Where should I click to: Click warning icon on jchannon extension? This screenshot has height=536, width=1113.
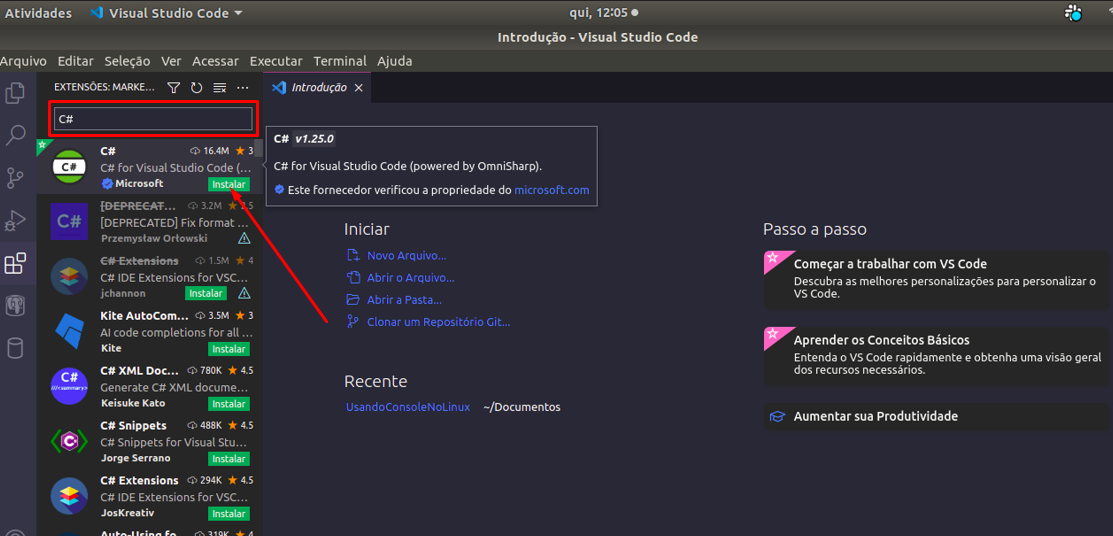click(x=244, y=293)
